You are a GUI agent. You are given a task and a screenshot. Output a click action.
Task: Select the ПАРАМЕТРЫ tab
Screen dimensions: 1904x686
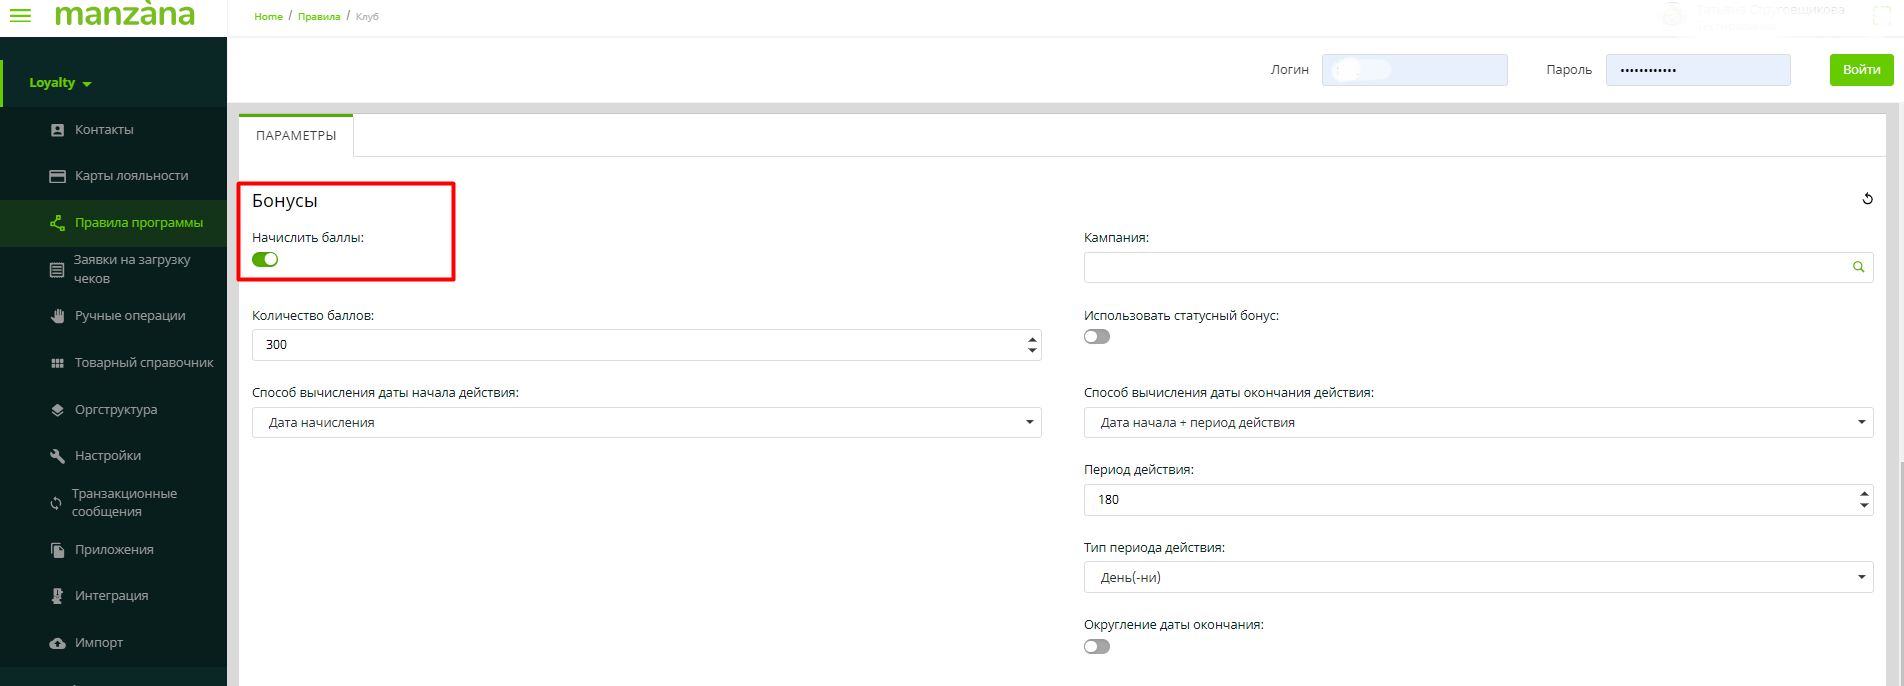[x=296, y=136]
